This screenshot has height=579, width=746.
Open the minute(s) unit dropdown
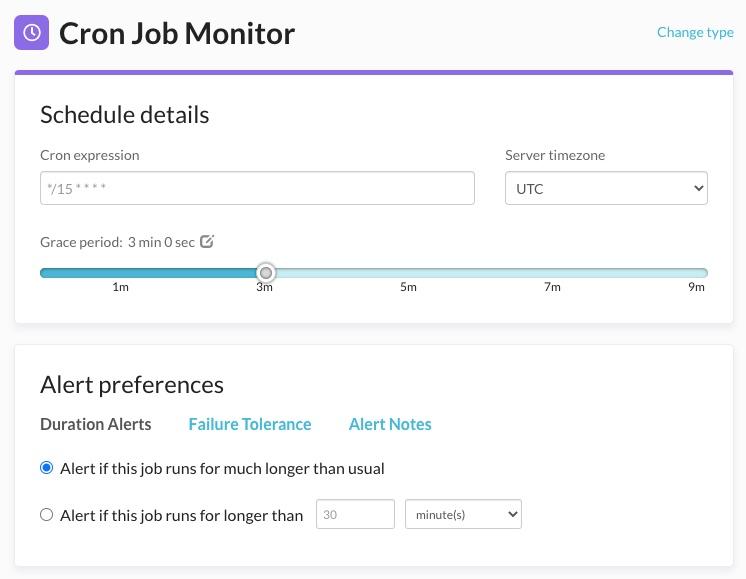point(463,515)
